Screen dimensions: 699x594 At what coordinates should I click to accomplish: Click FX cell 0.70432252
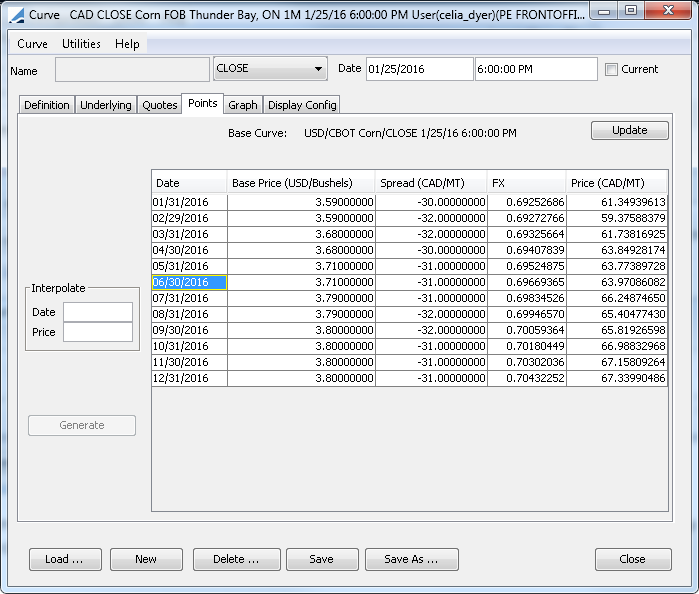pyautogui.click(x=526, y=378)
